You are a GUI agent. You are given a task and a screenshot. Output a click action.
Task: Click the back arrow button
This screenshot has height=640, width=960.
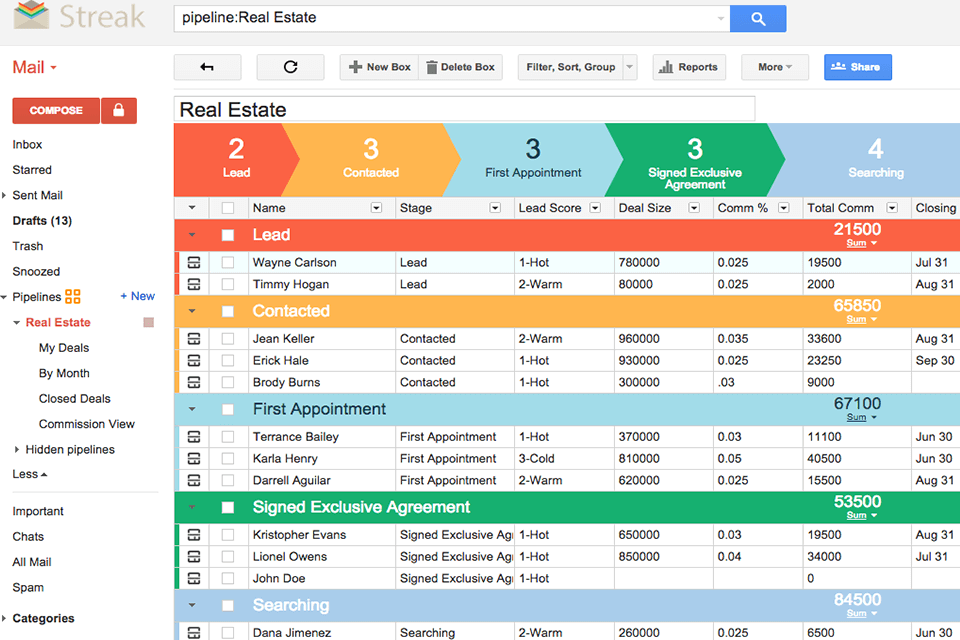207,67
